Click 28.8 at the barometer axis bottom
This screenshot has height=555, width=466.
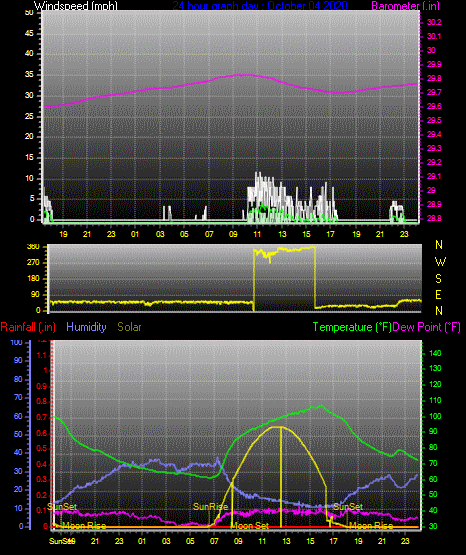pos(434,218)
